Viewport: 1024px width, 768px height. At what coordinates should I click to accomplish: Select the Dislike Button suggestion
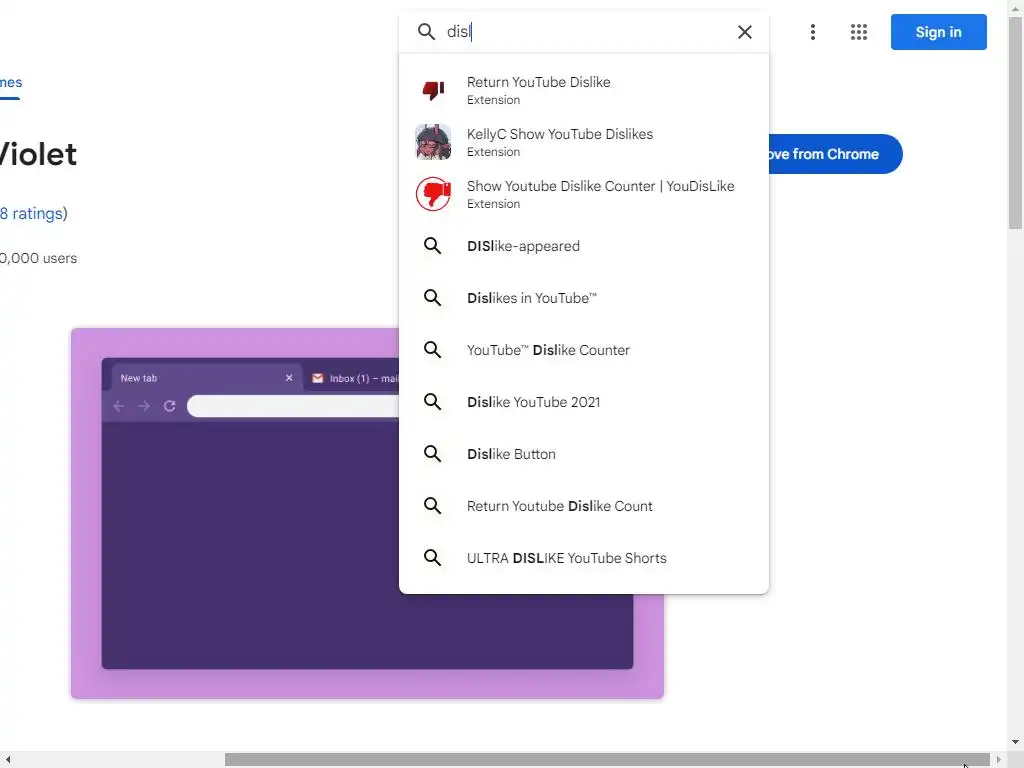click(x=584, y=454)
